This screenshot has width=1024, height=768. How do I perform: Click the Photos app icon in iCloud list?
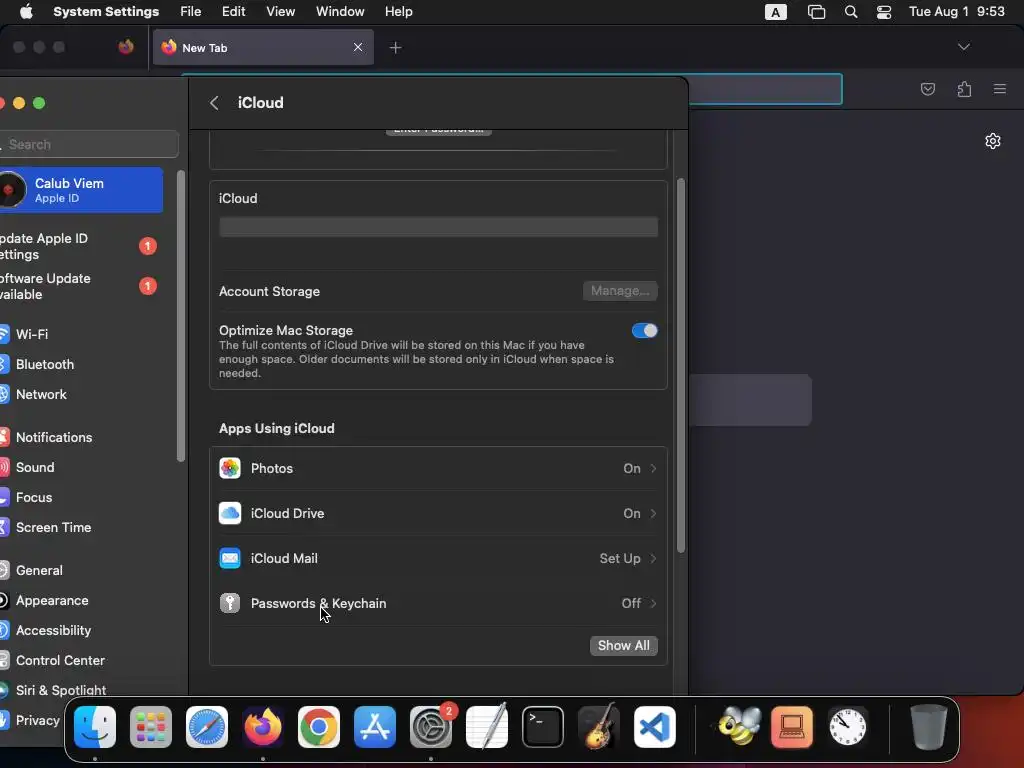pos(230,468)
